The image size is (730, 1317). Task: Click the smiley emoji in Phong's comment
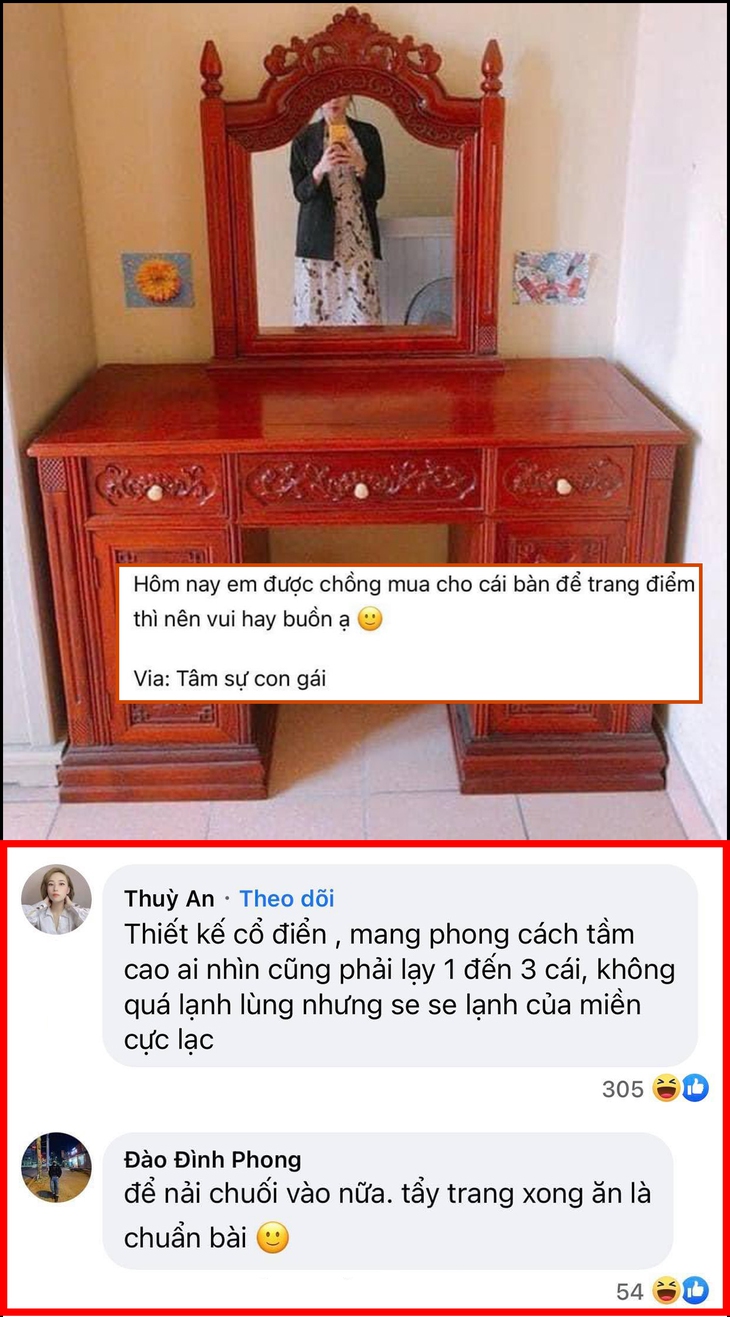click(x=273, y=1238)
